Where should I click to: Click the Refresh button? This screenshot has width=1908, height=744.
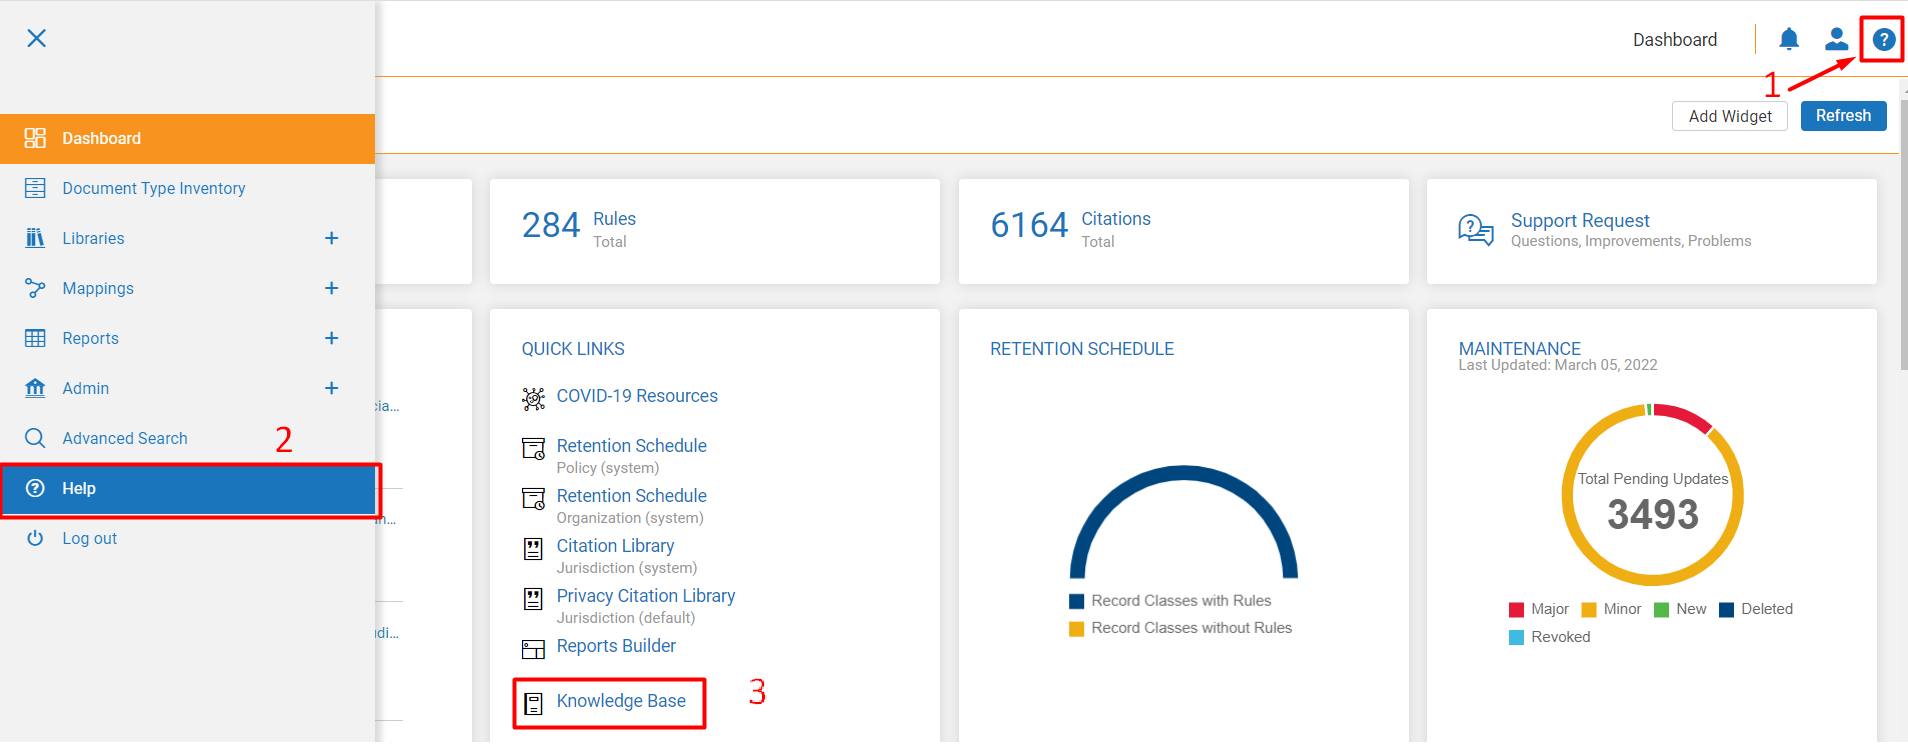(x=1843, y=116)
